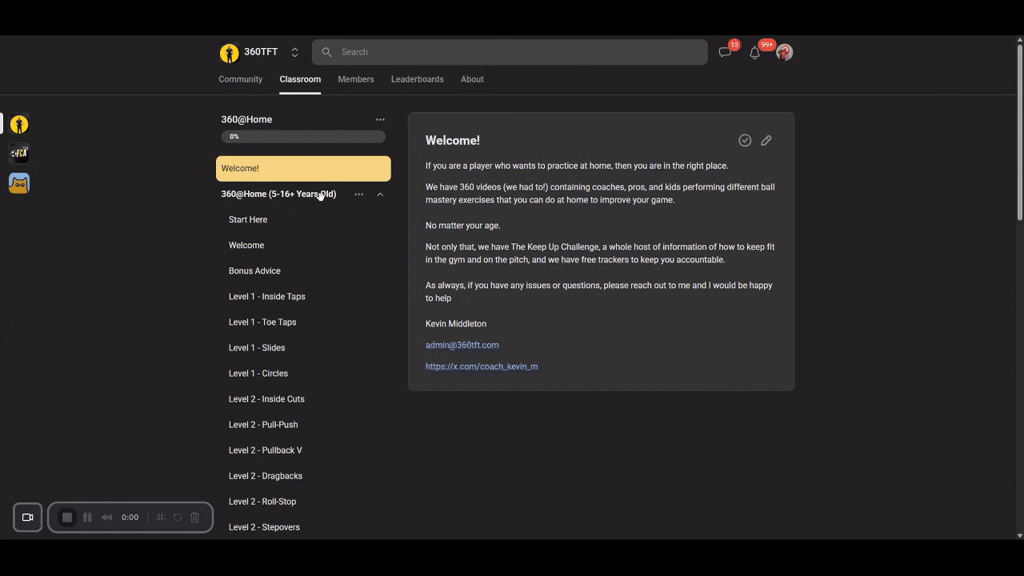Select the highlighted Welcome! lesson

[x=303, y=168]
